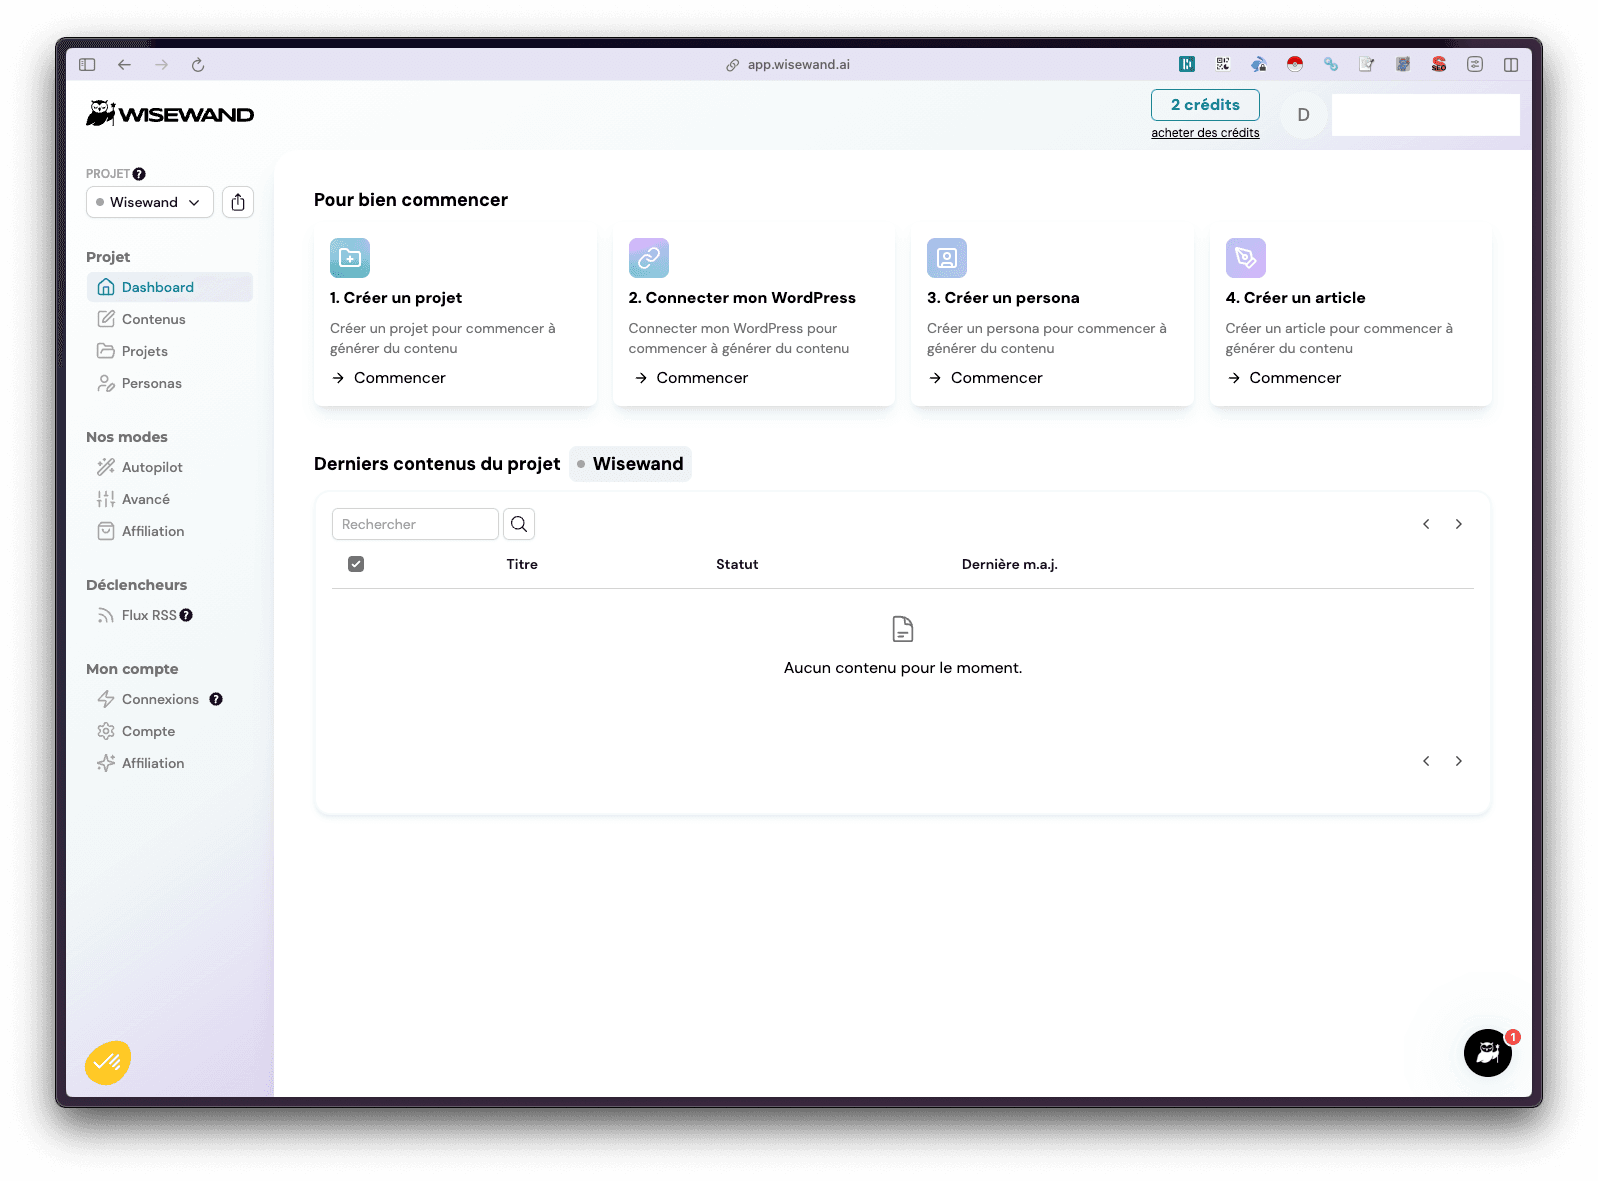This screenshot has height=1181, width=1598.
Task: Go to previous page, bottom pagination
Action: (x=1426, y=761)
